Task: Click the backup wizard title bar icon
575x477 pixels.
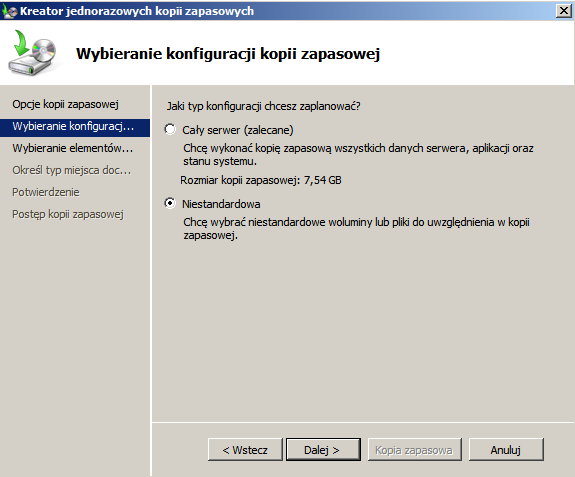Action: point(10,11)
